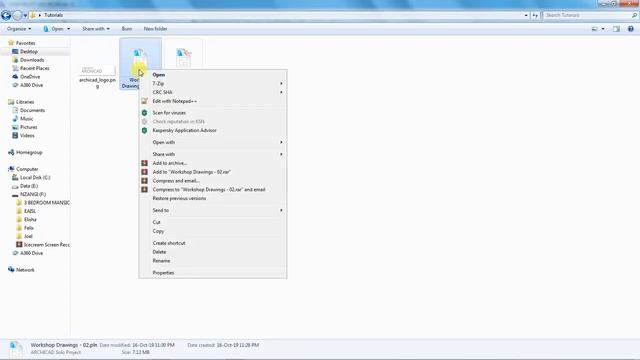640x360 pixels.
Task: Toggle the preview pane icon
Action: click(x=616, y=29)
